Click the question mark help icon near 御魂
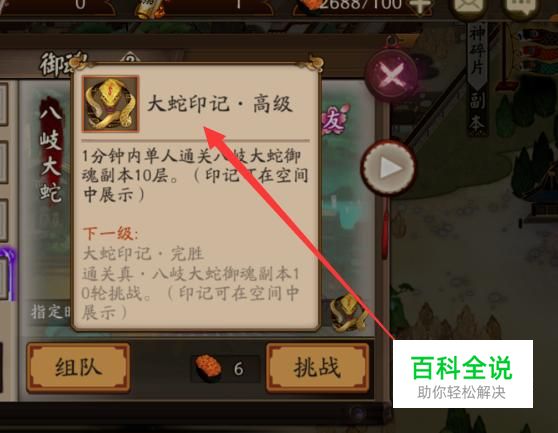Image resolution: width=558 pixels, height=433 pixels. (130, 58)
